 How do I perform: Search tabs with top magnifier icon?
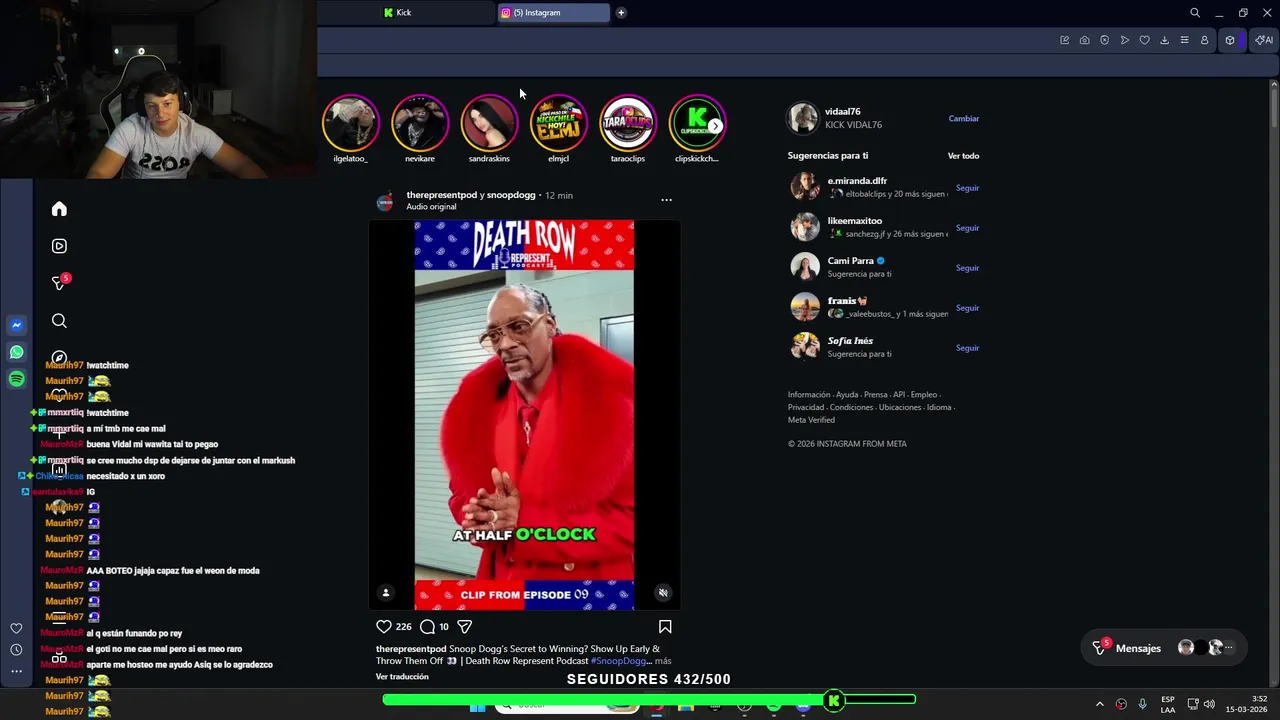[x=1194, y=13]
